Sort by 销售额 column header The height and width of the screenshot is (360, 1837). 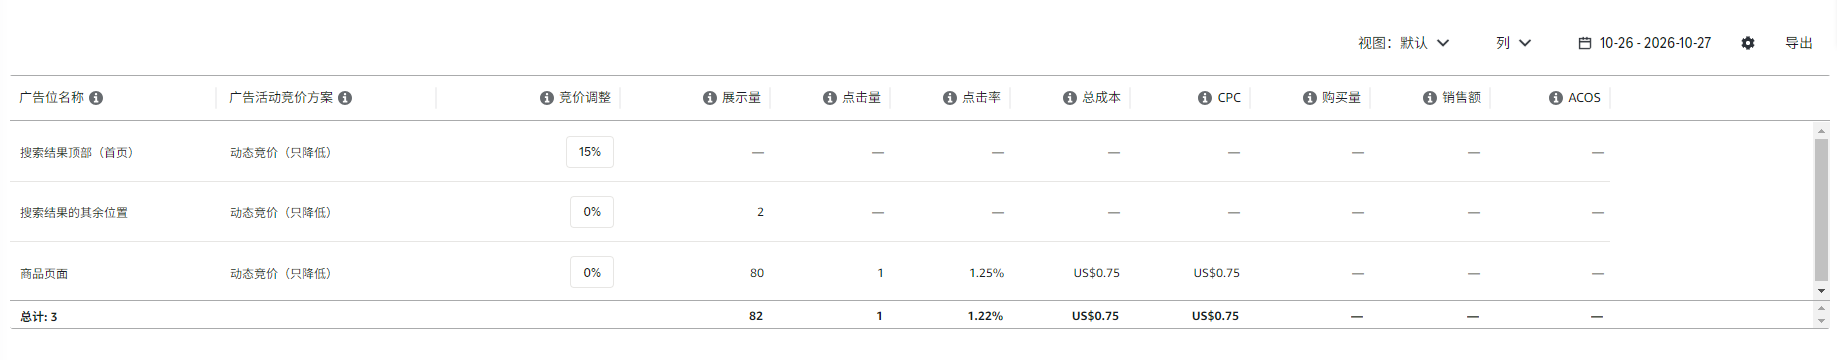tap(1461, 98)
